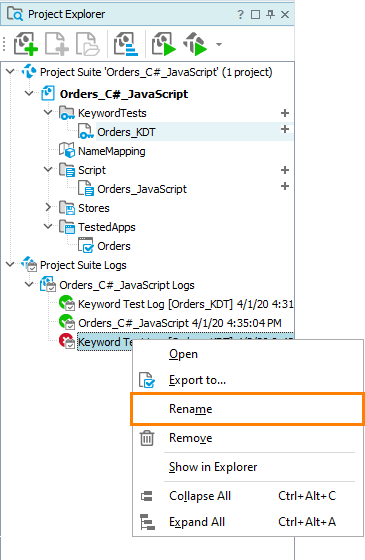This screenshot has height=560, width=365.
Task: Collapse the TestedApps node
Action: 48,226
